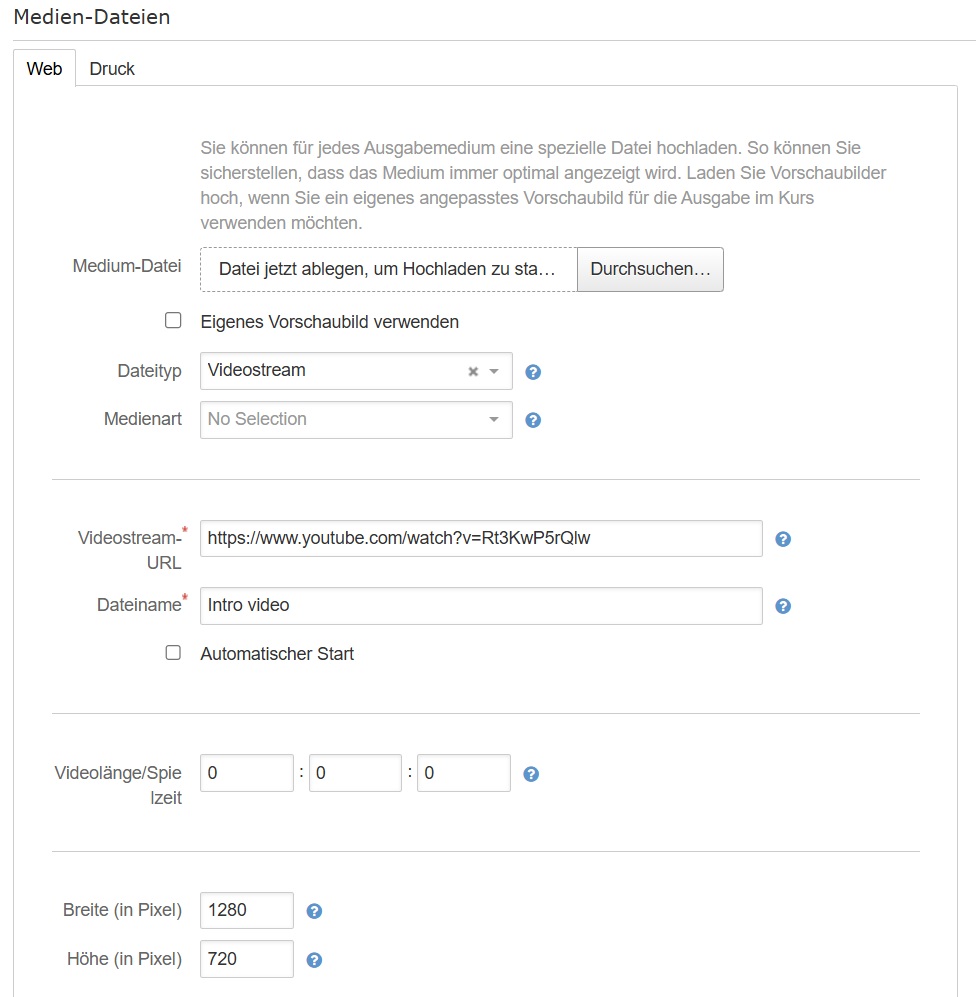976x997 pixels.
Task: Open the Medienart No Selection dropdown
Action: click(356, 420)
